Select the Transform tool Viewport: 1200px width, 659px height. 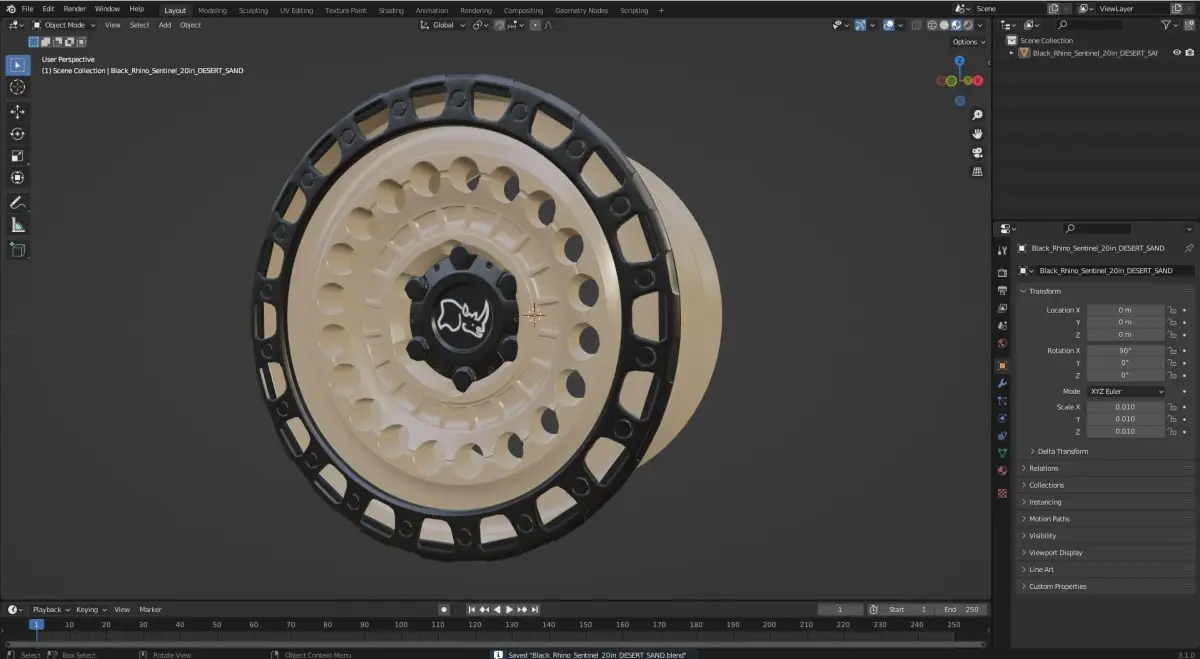tap(17, 178)
